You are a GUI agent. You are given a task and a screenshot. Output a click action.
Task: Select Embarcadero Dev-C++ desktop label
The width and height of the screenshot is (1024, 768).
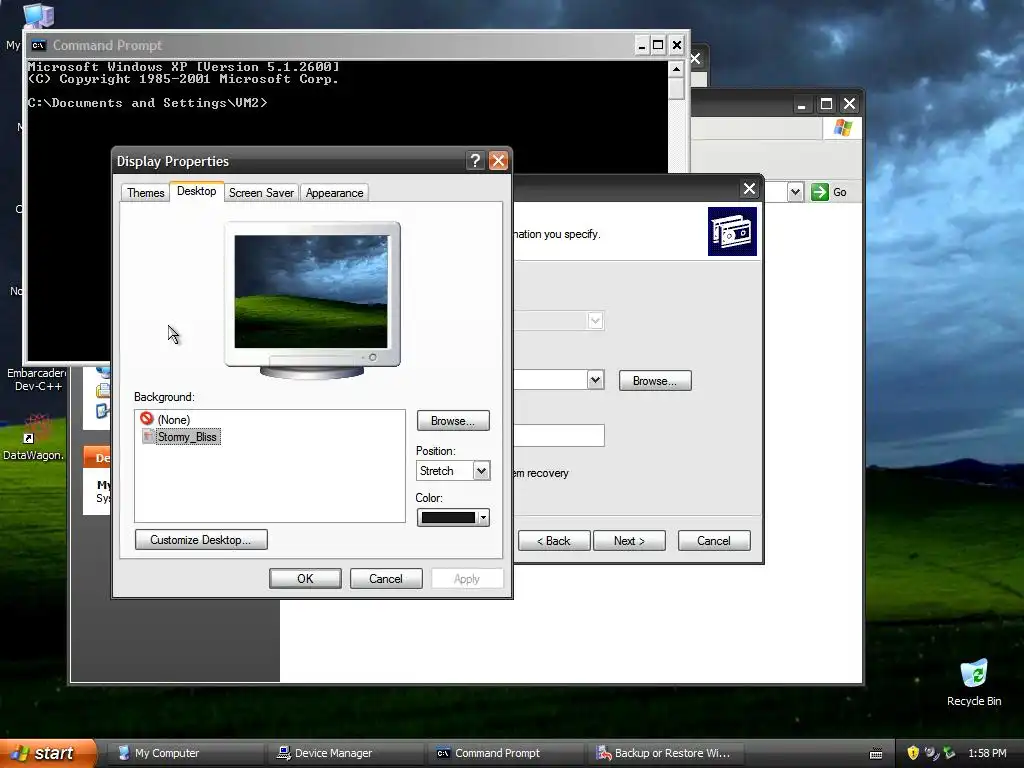pos(37,379)
